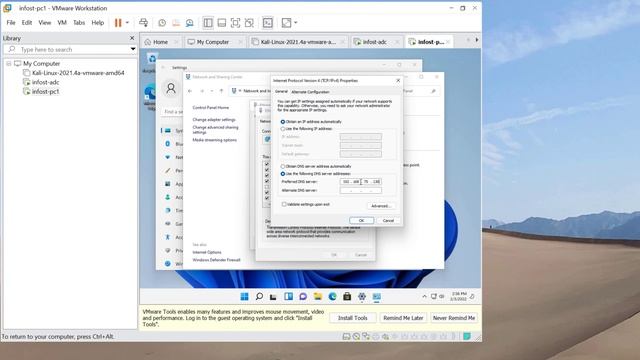The height and width of the screenshot is (360, 640).
Task: Toggle the thumbnail bar icon
Action: (x=222, y=23)
